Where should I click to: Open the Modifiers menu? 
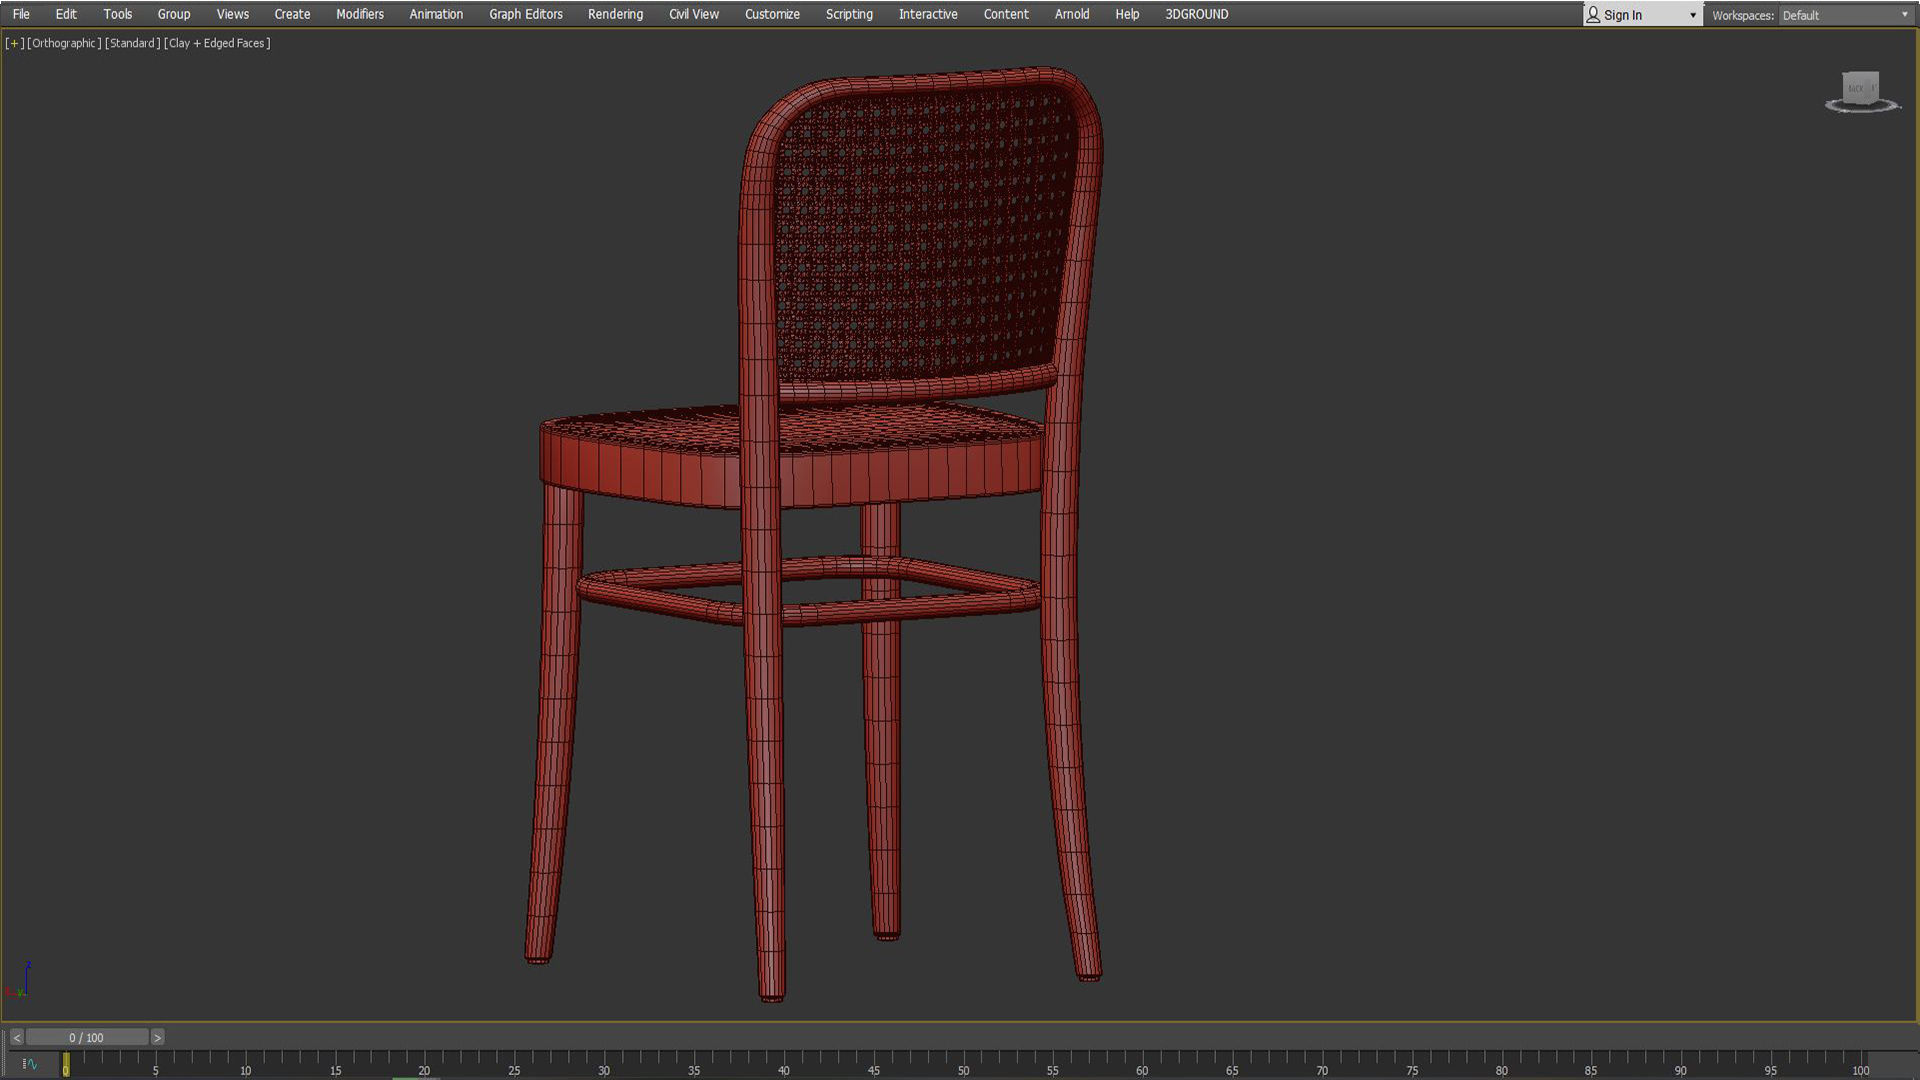point(360,14)
